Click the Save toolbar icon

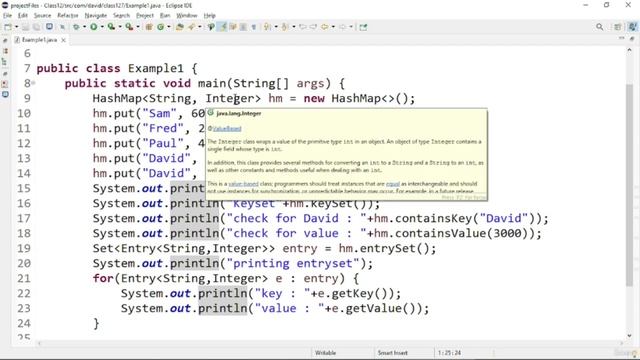pos(26,27)
